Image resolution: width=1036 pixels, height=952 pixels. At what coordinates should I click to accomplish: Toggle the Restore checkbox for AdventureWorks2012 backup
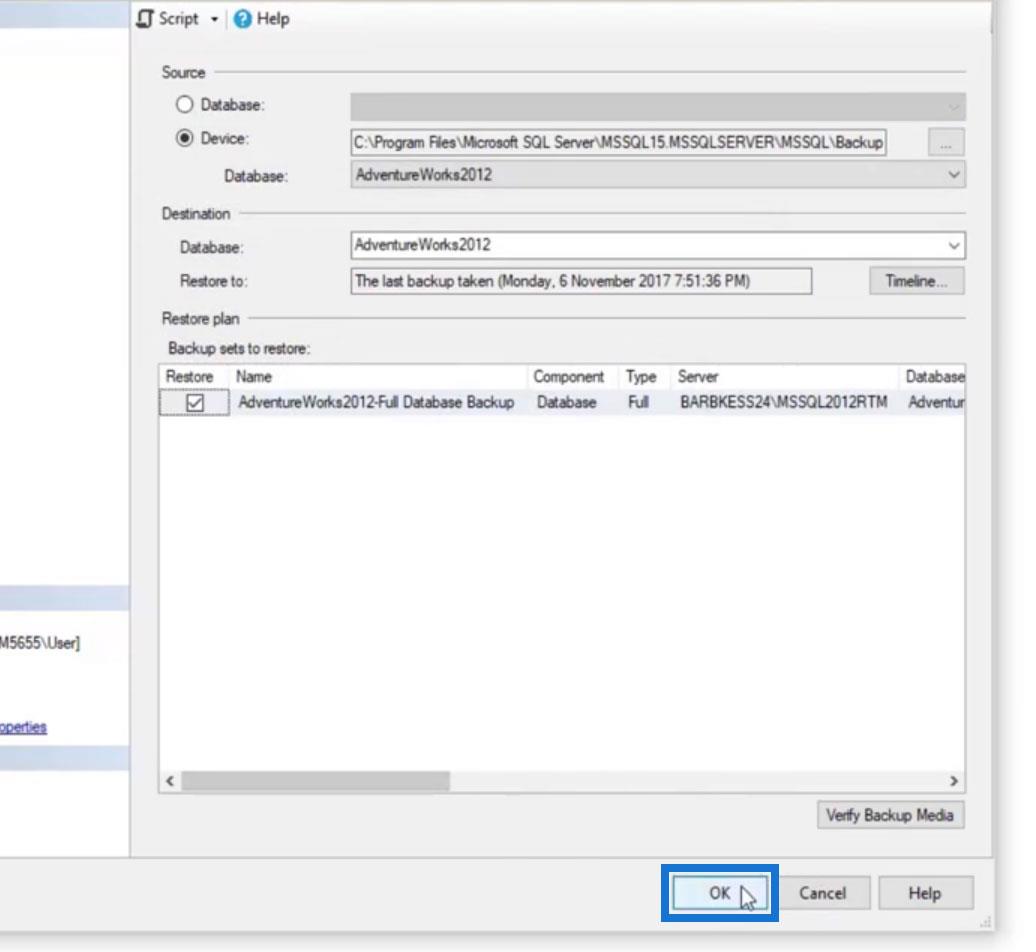click(x=195, y=402)
